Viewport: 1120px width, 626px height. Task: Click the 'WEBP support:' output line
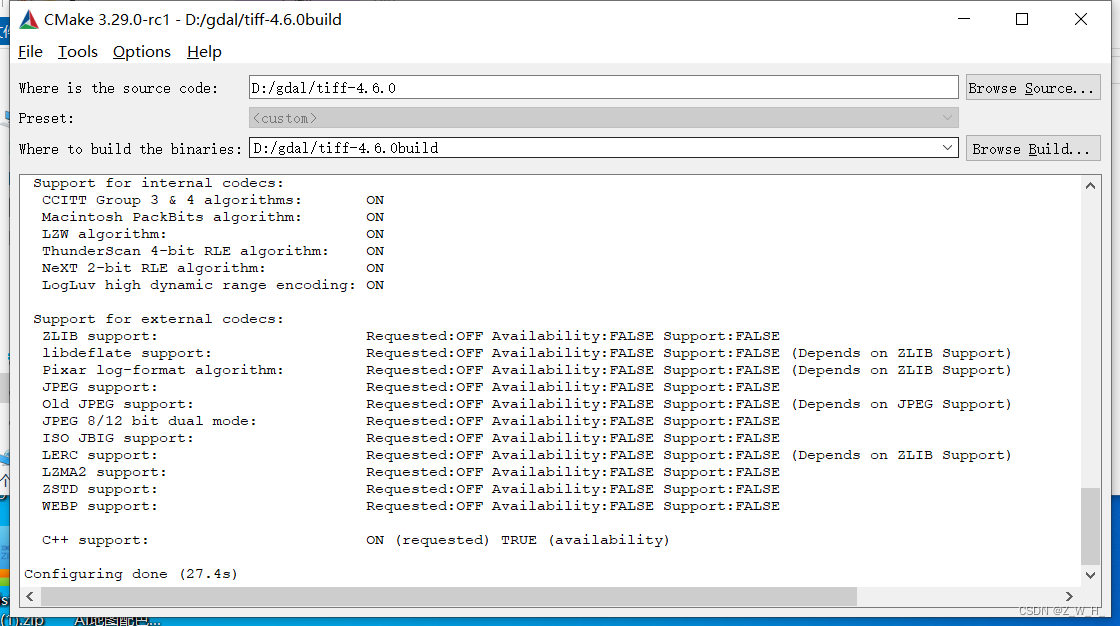coord(411,506)
